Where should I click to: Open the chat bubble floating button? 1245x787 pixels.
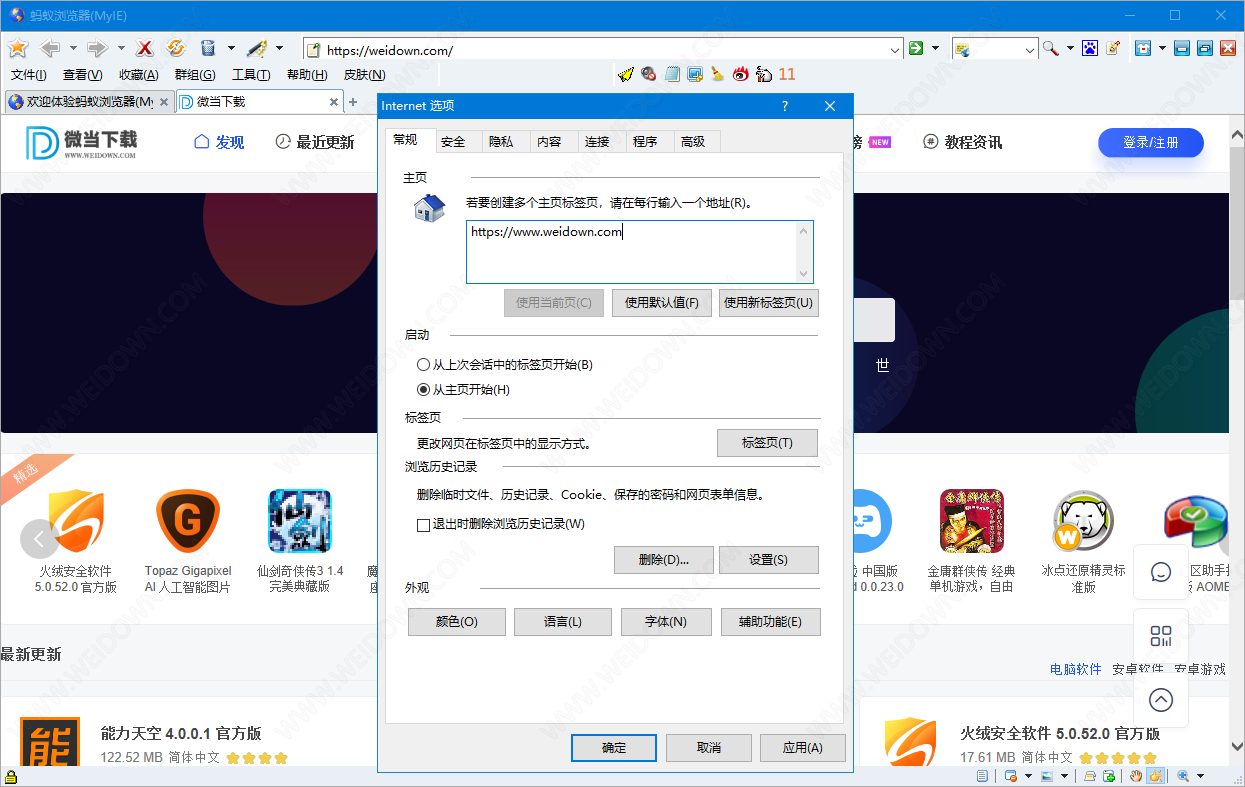pos(1161,572)
